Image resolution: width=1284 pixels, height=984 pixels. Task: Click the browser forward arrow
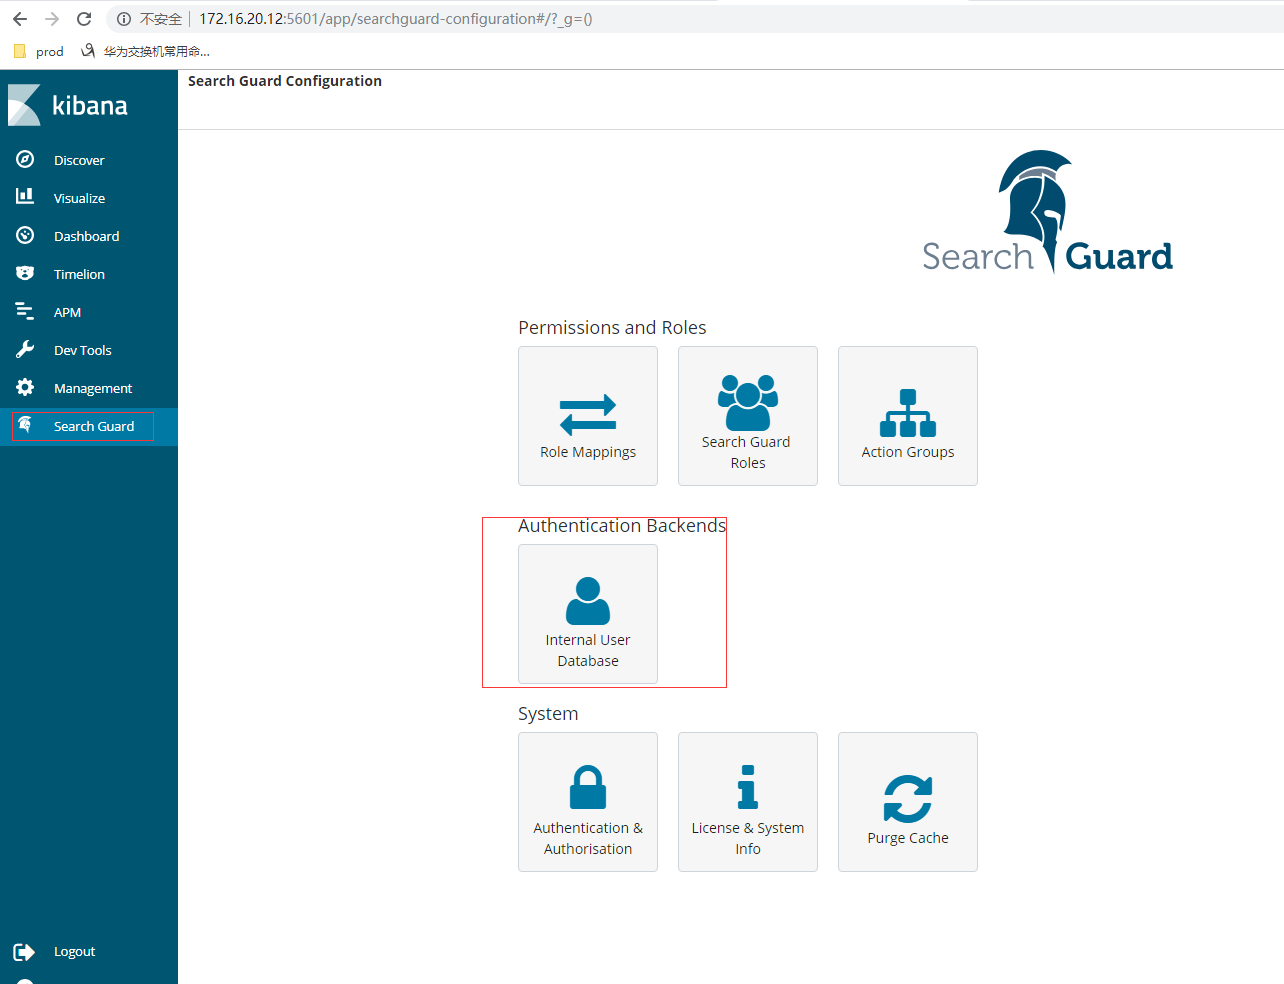coord(52,19)
